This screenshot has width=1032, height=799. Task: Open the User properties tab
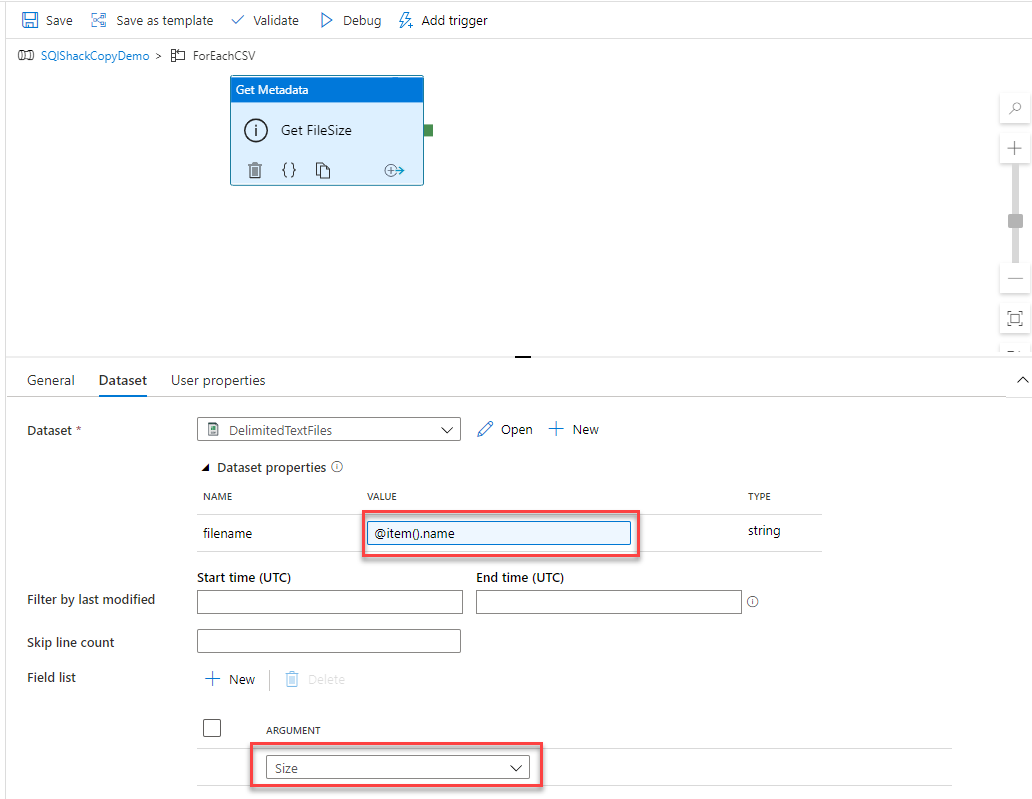[218, 380]
